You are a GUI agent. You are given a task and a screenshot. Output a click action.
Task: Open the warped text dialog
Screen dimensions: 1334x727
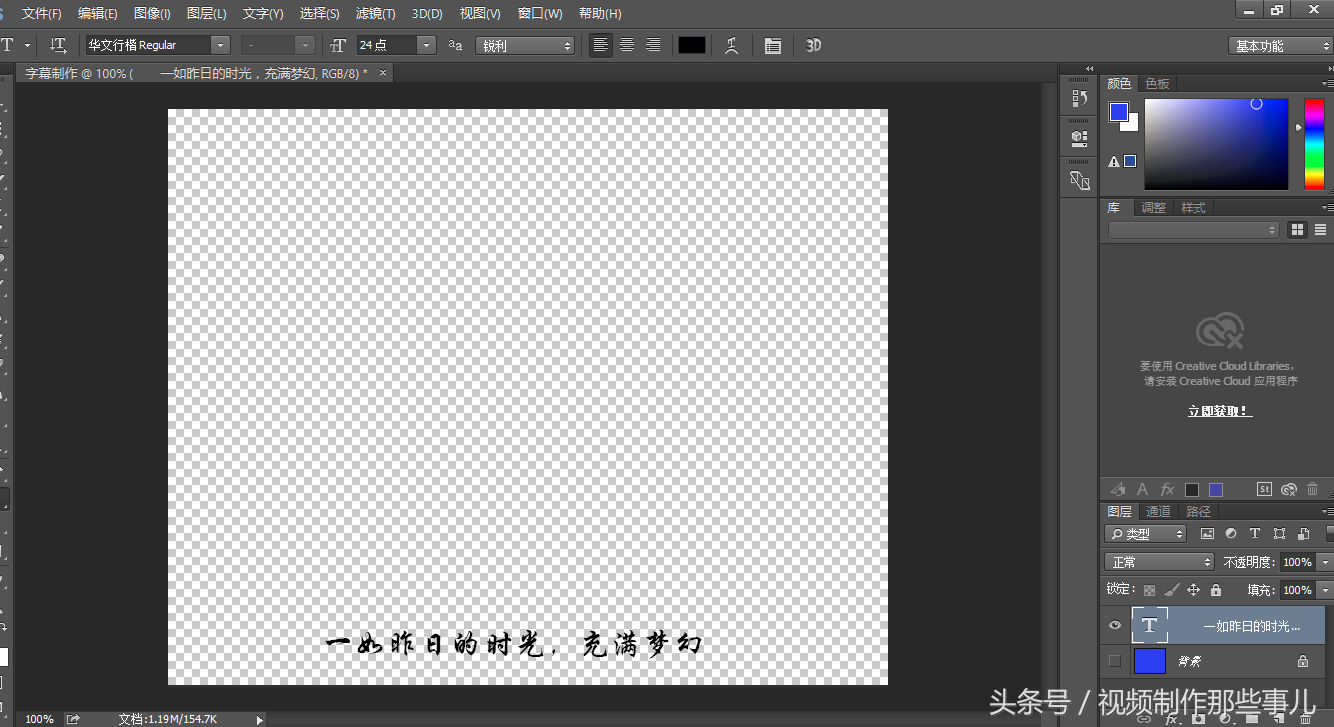(732, 45)
